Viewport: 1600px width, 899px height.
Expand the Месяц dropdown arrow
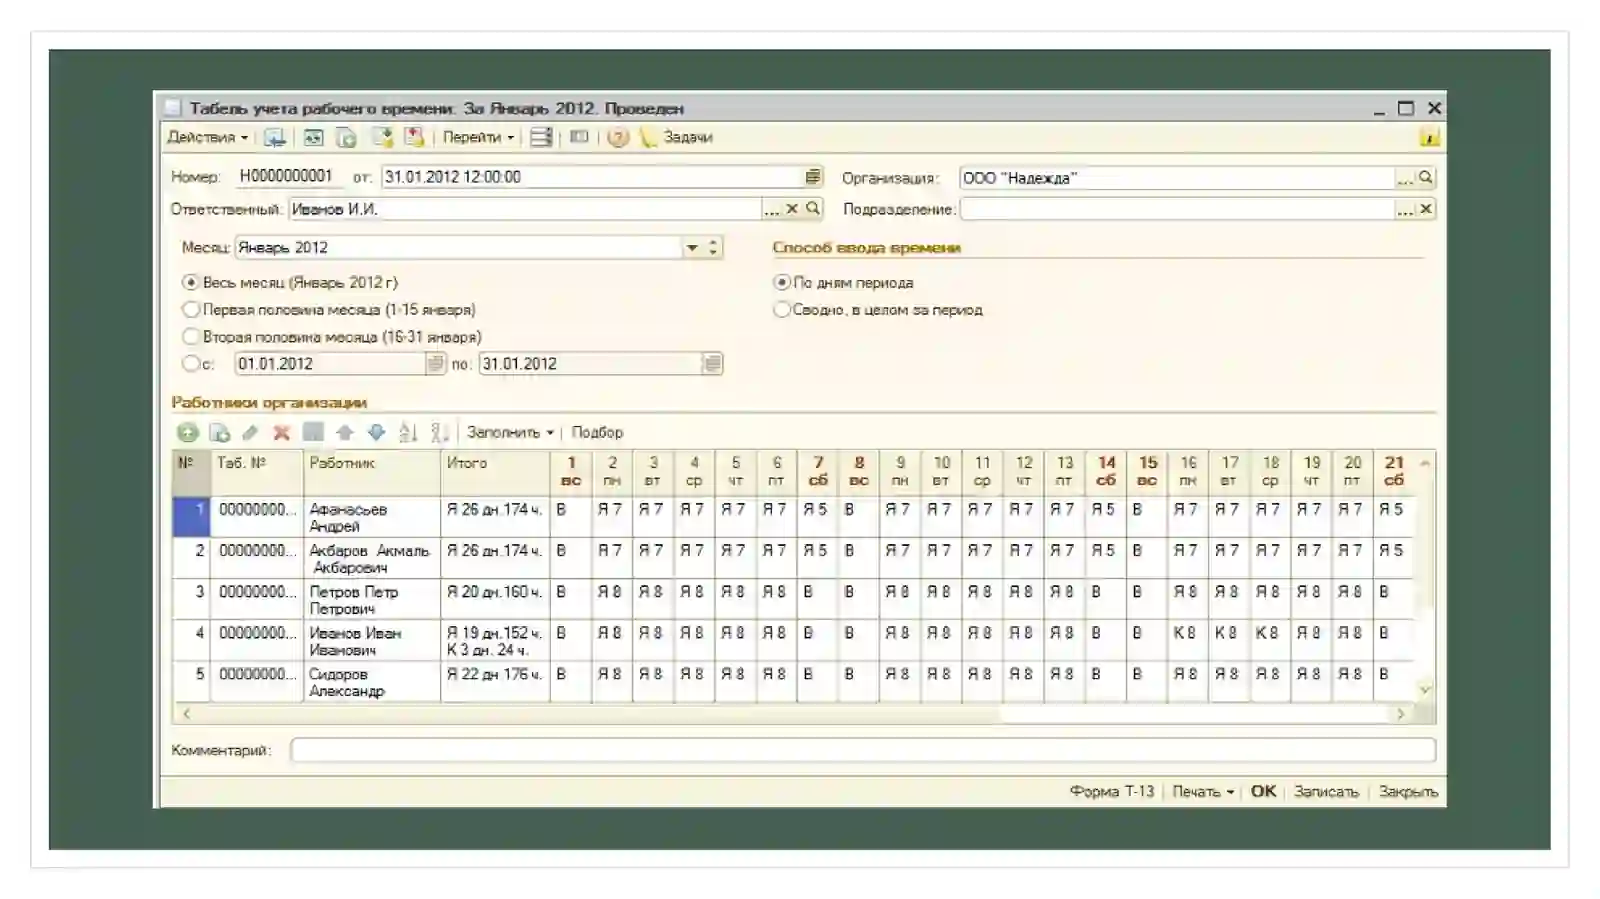692,247
